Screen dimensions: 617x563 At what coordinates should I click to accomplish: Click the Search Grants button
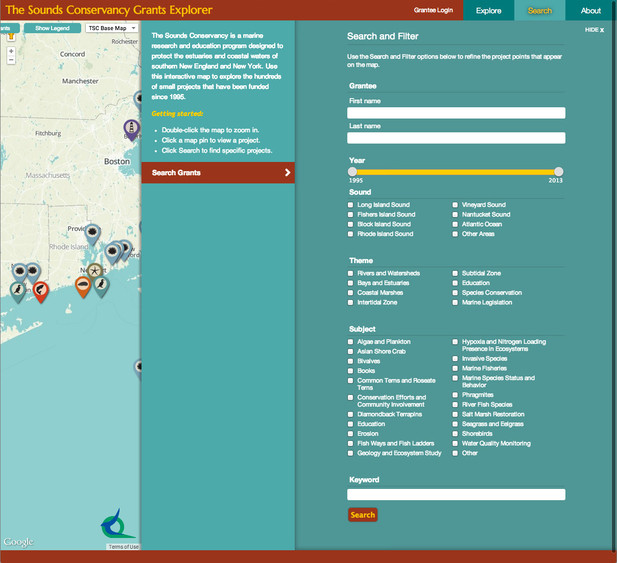coord(218,172)
